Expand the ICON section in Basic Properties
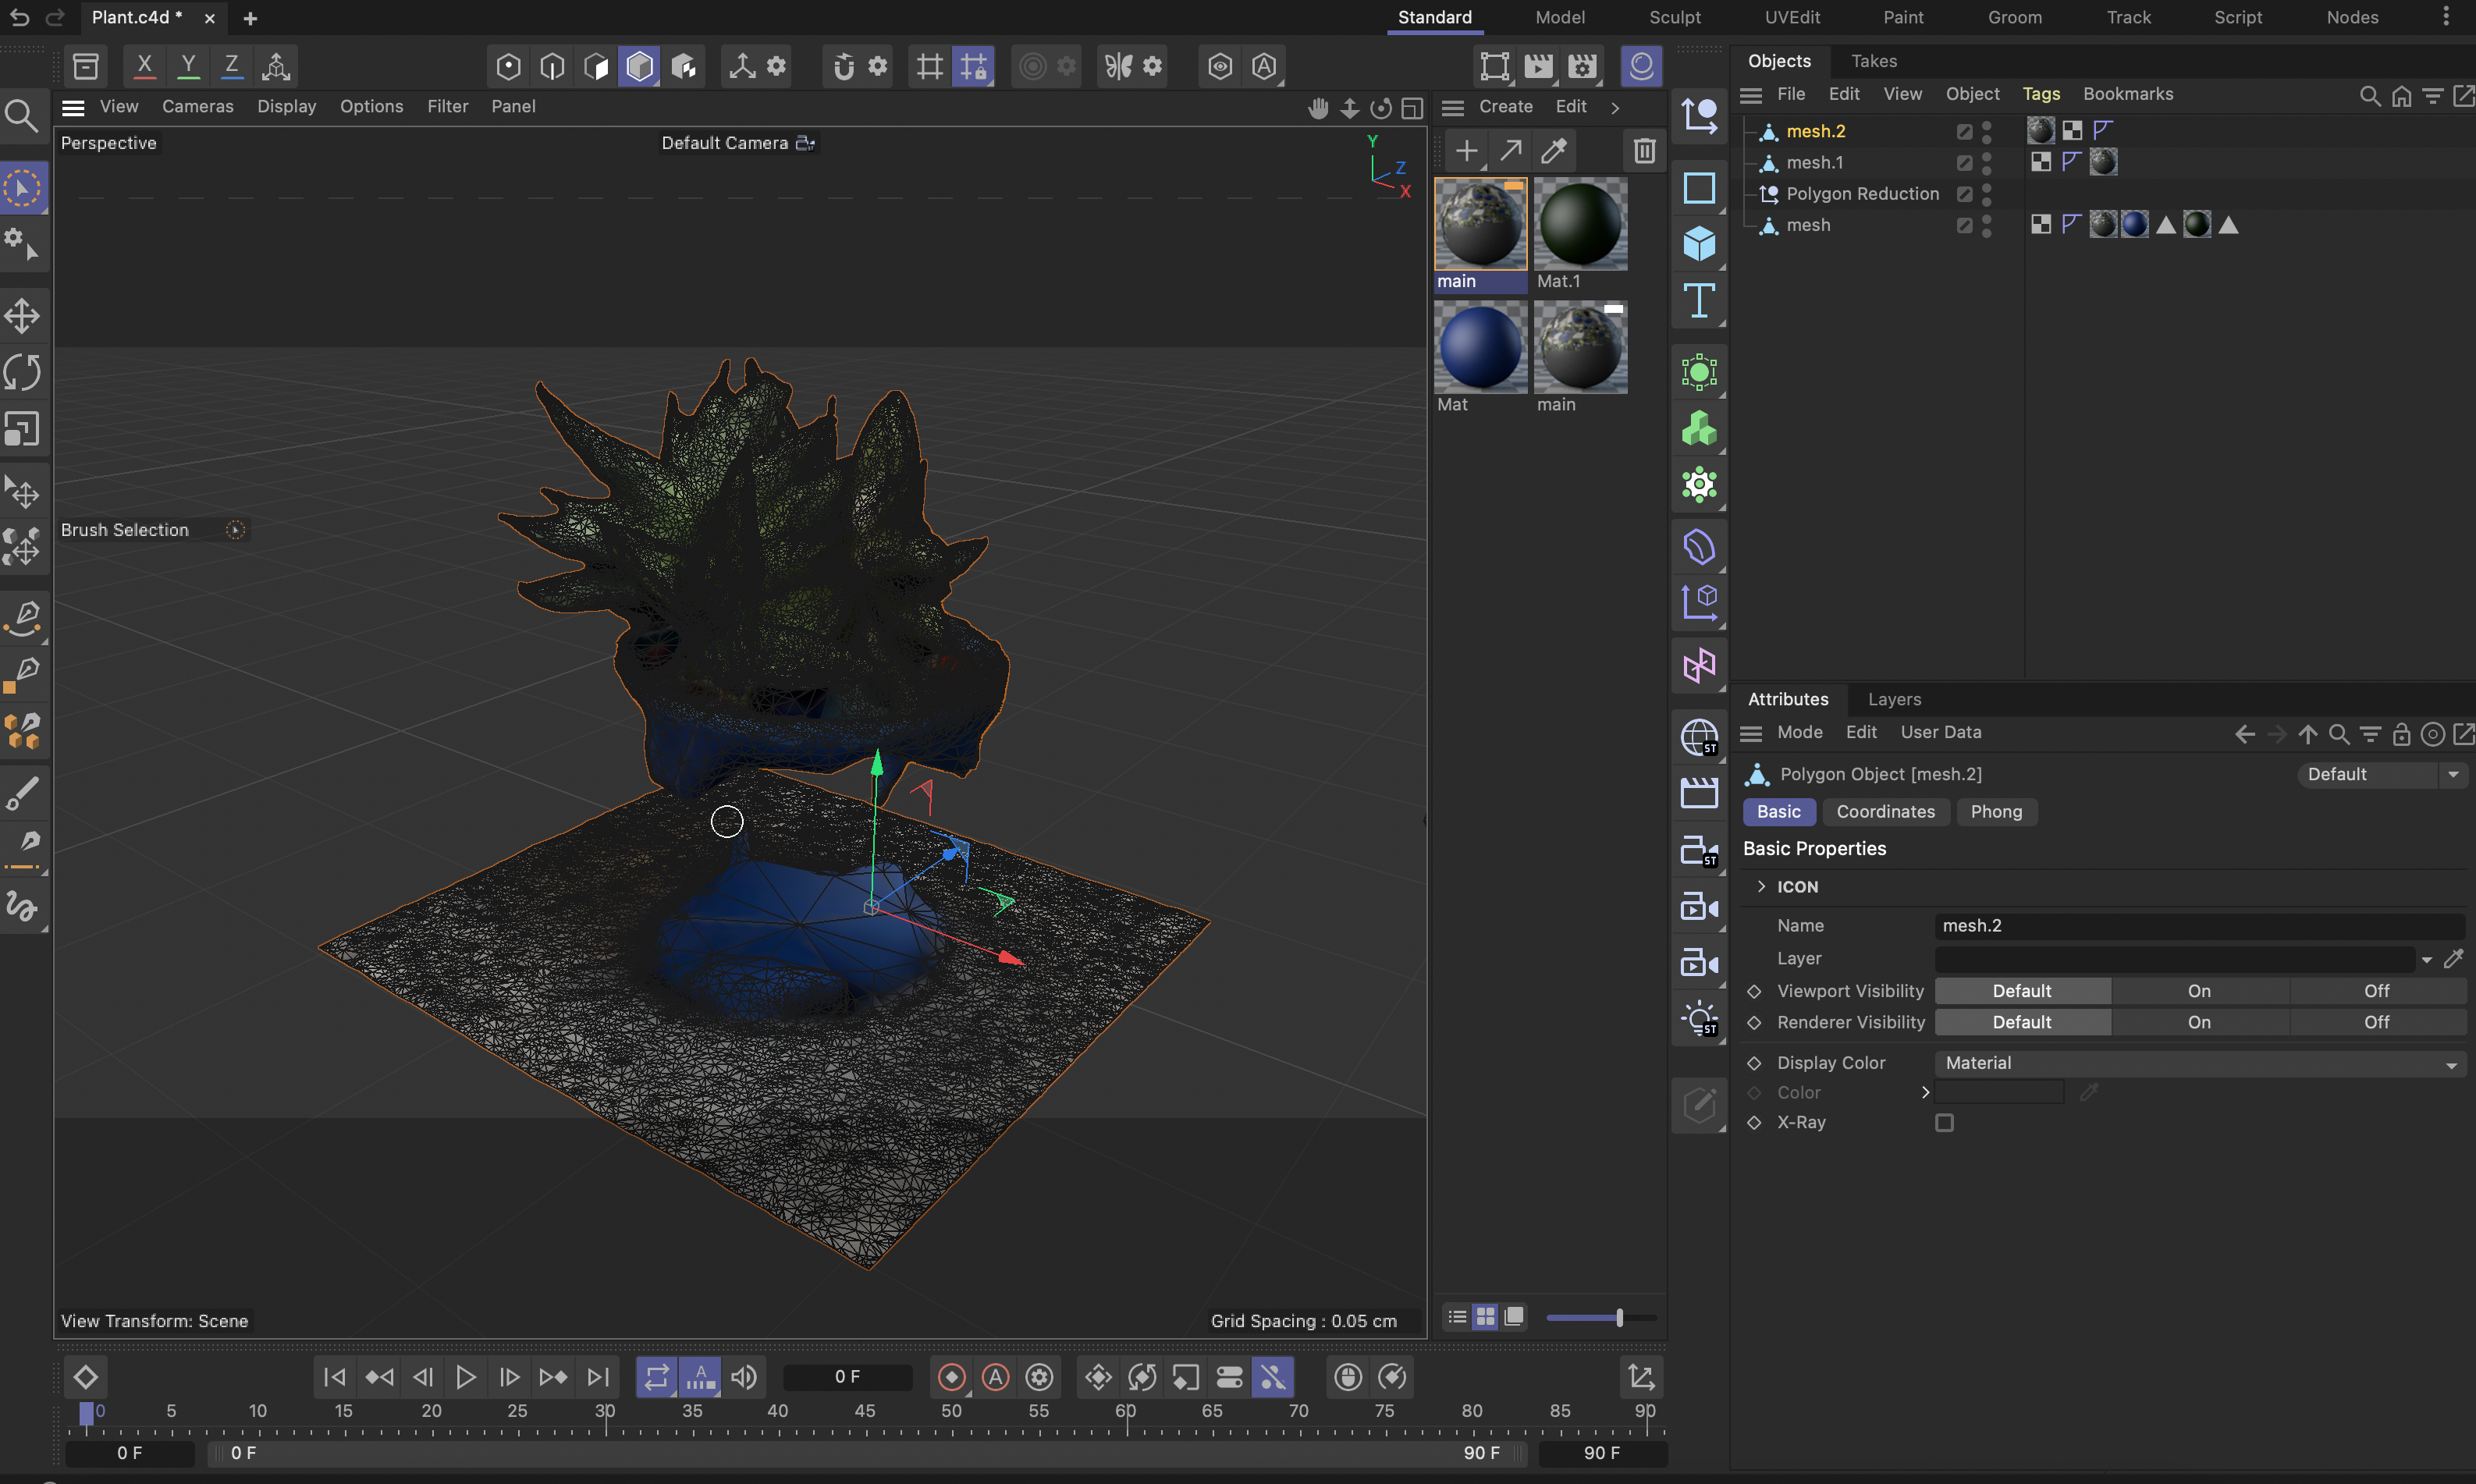Image resolution: width=2476 pixels, height=1484 pixels. (x=1762, y=886)
